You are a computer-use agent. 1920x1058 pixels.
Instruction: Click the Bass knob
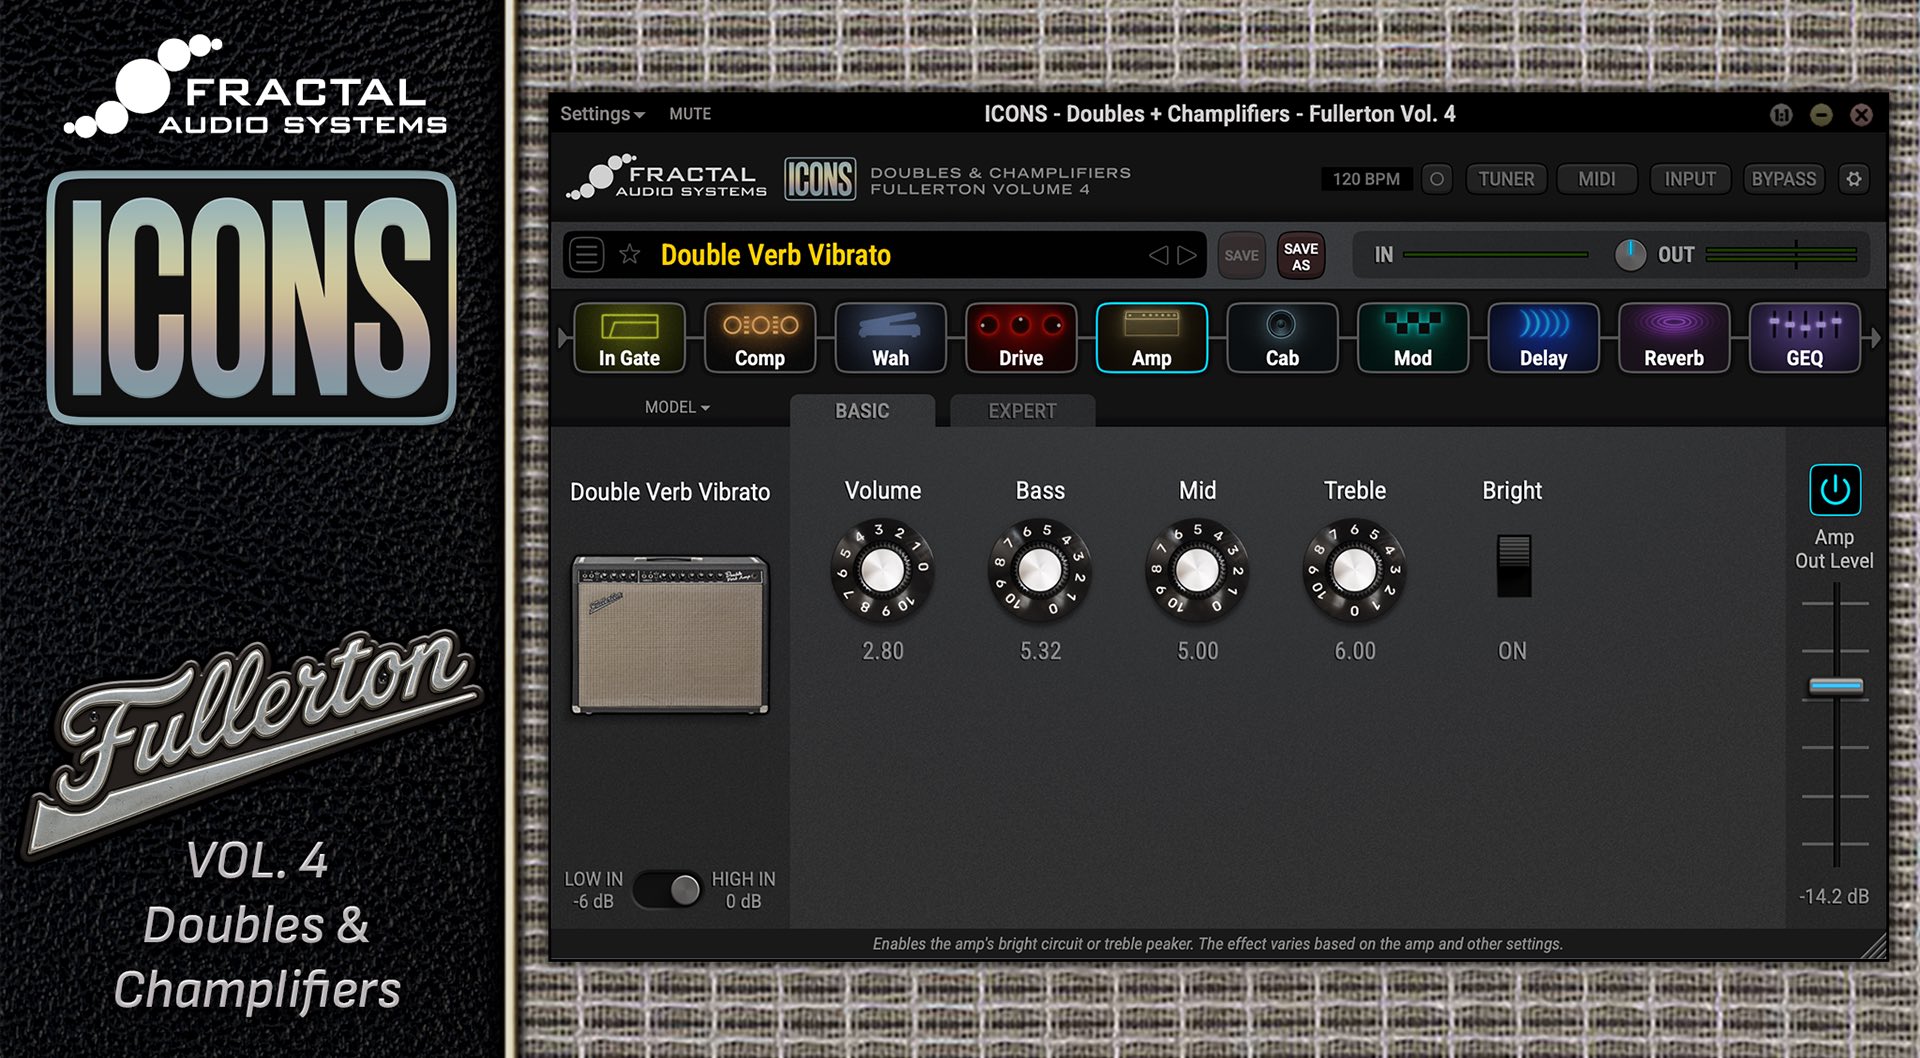point(1039,570)
